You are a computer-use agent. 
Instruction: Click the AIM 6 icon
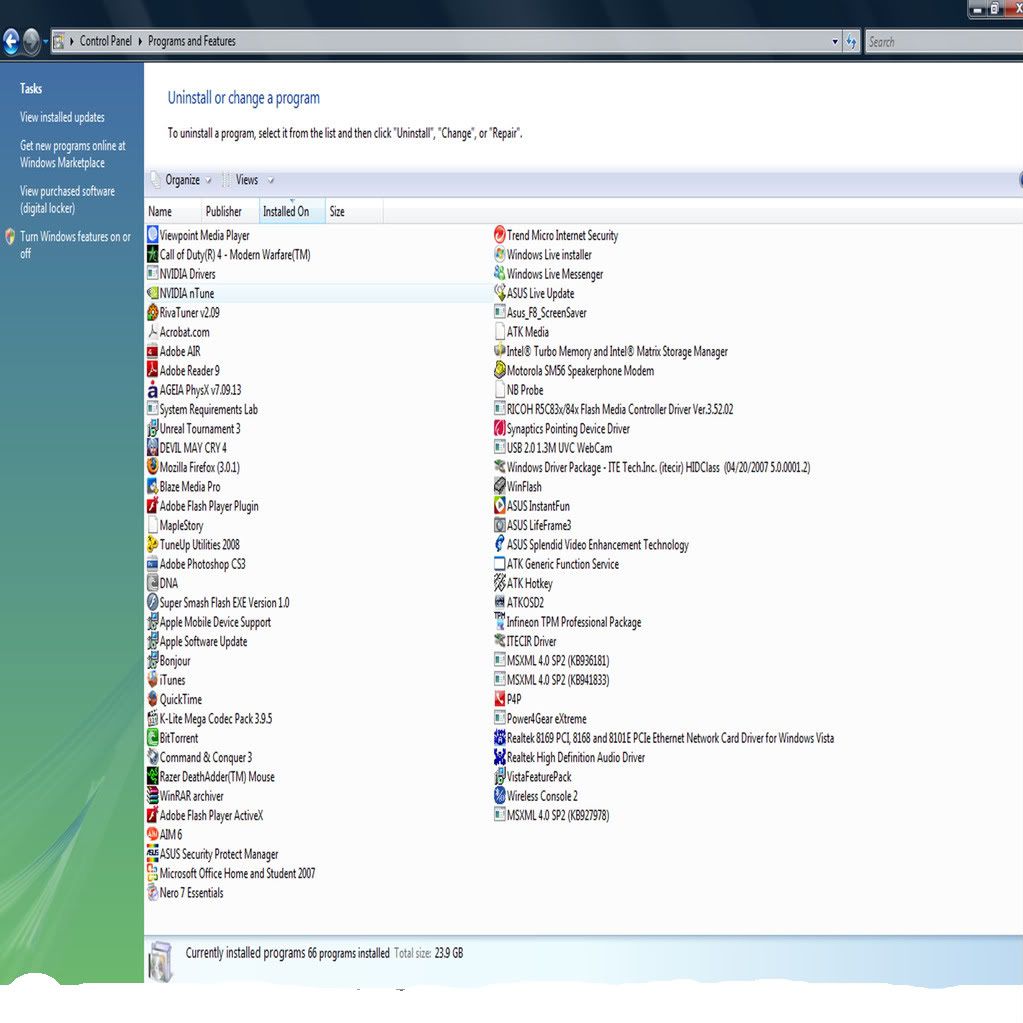[153, 834]
